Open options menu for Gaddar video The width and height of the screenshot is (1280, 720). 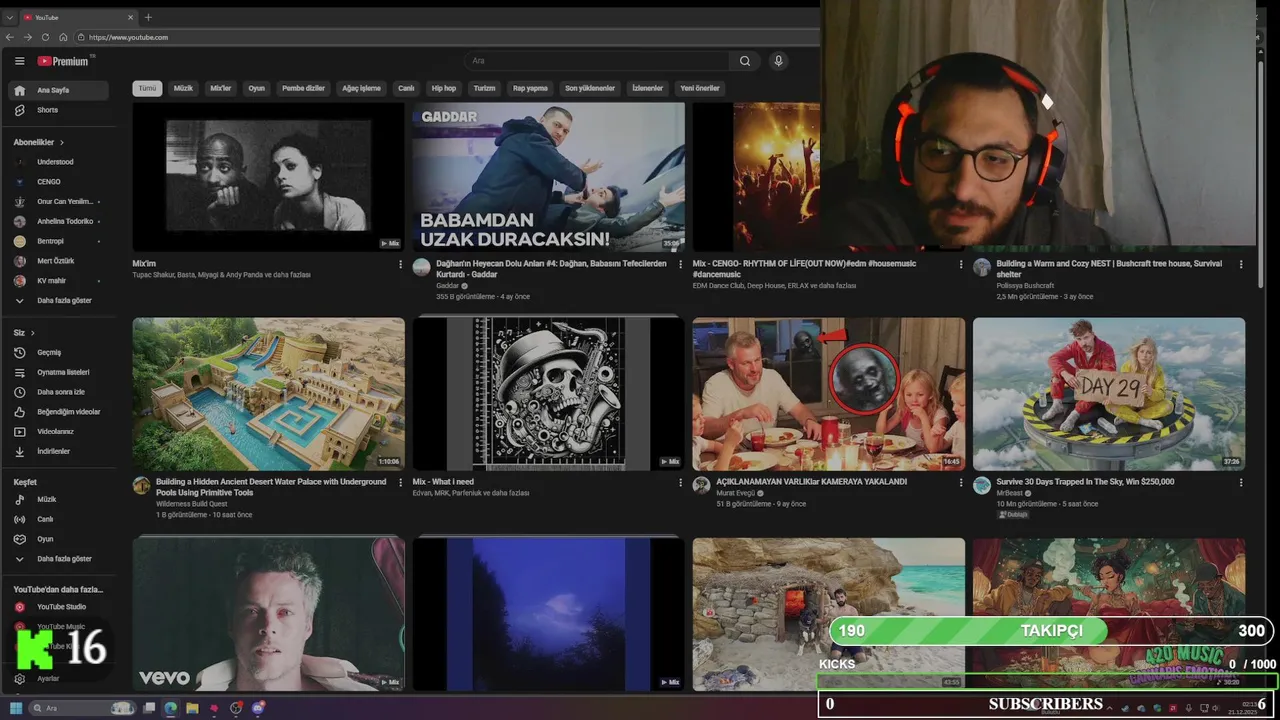click(x=681, y=265)
